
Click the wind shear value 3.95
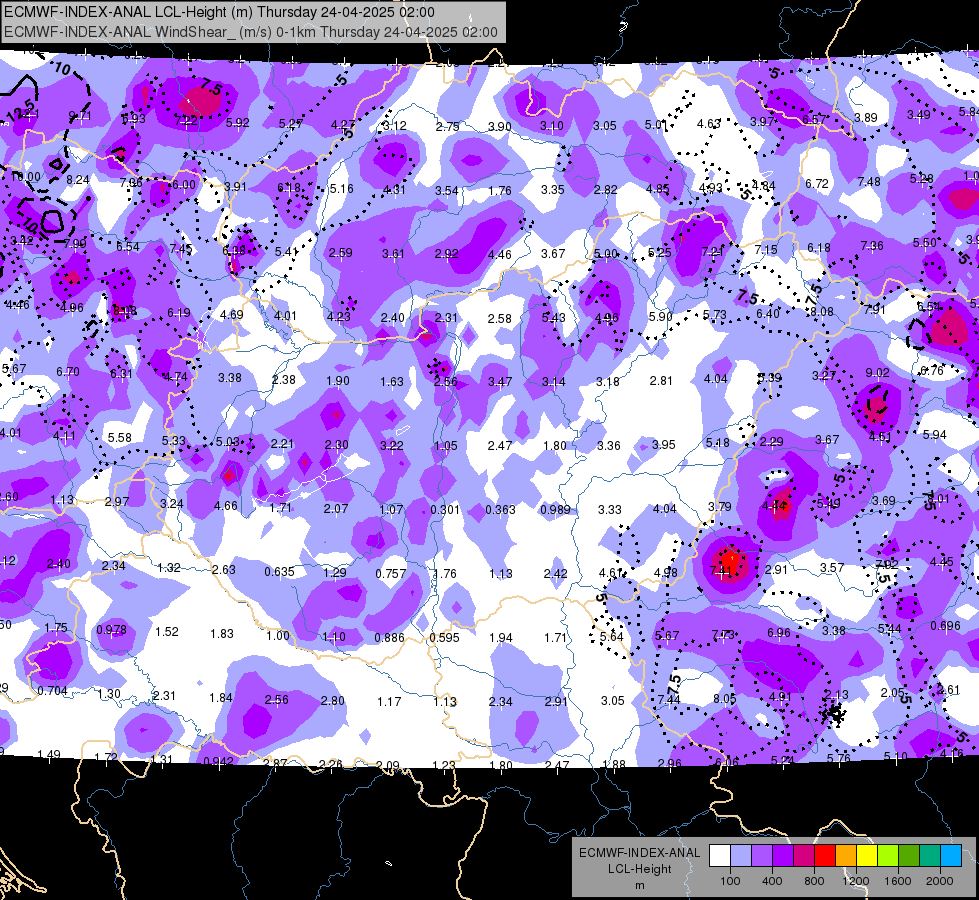(664, 445)
